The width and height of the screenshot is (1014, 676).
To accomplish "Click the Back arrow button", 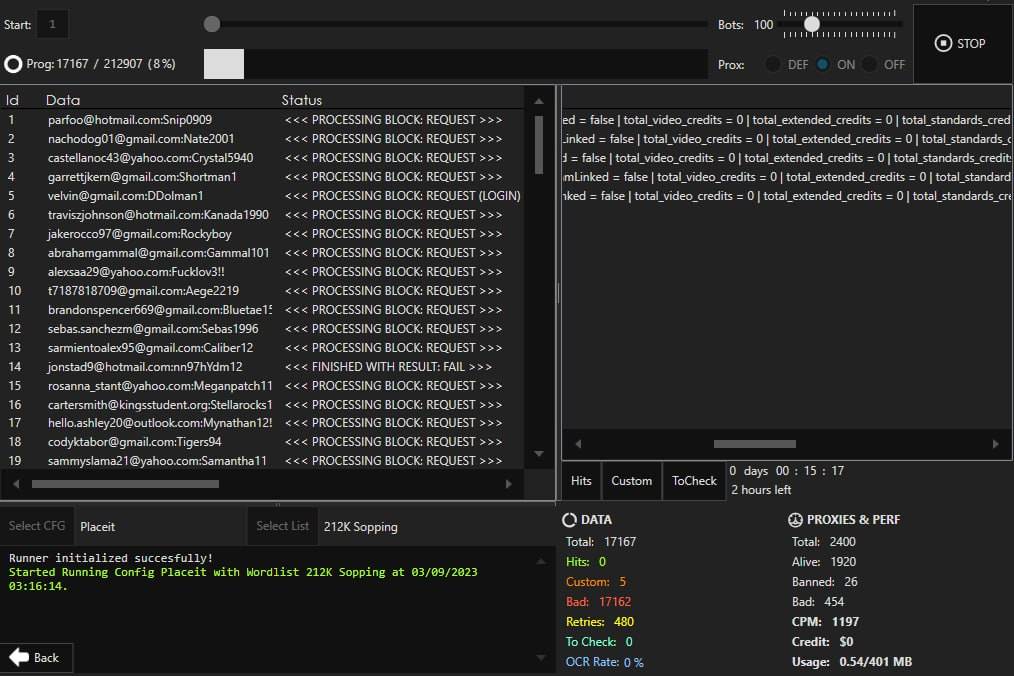I will [35, 657].
